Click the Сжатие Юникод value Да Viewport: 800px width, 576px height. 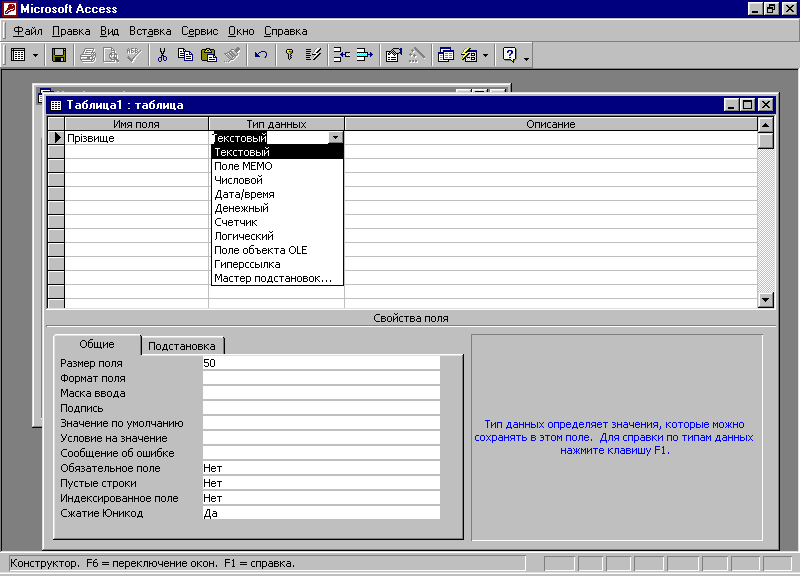(x=321, y=513)
